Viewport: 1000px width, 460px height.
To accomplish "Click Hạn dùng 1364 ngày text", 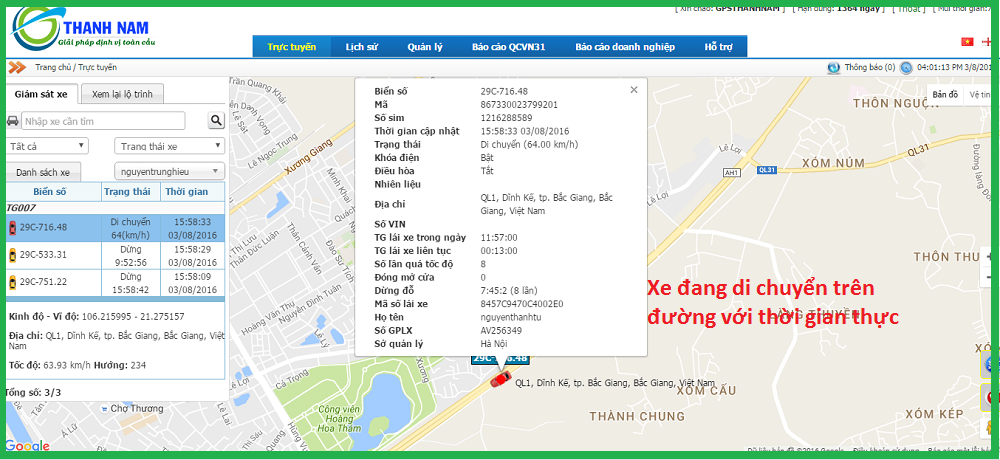I will (x=838, y=8).
